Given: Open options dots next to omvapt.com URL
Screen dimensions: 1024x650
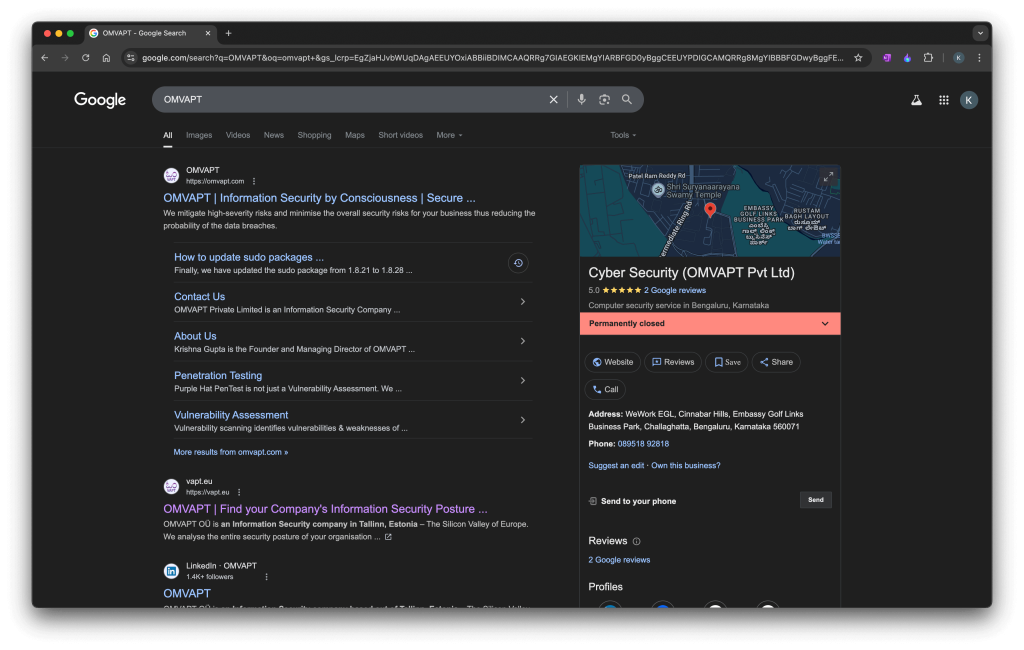Looking at the screenshot, I should [x=254, y=182].
